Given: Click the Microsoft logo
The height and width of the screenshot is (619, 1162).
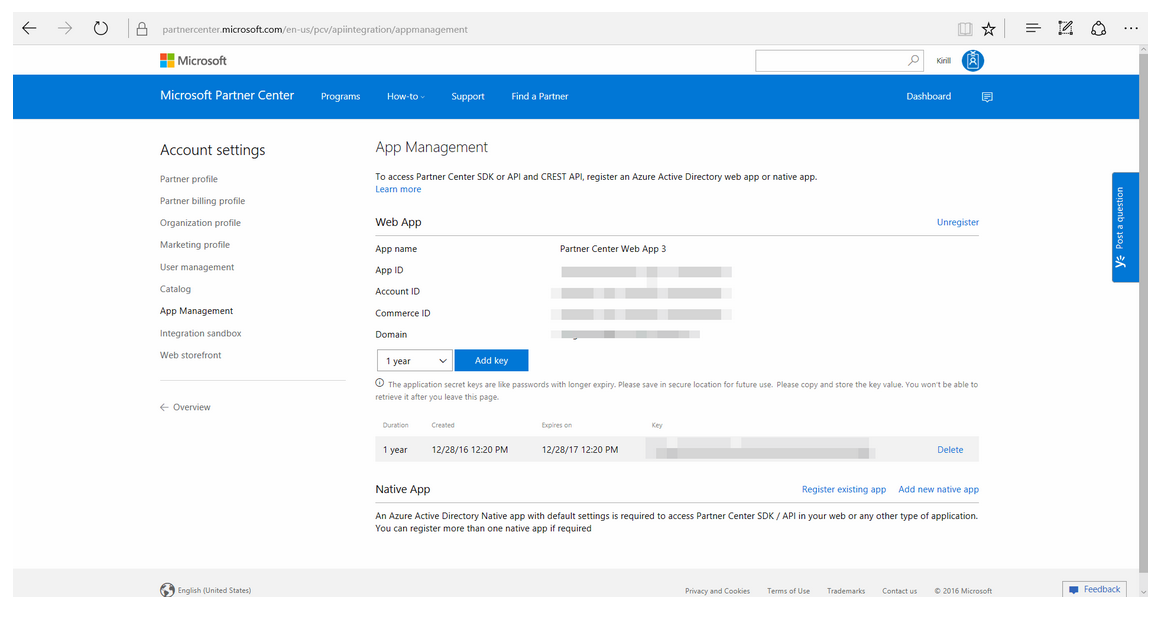Looking at the screenshot, I should click(193, 61).
